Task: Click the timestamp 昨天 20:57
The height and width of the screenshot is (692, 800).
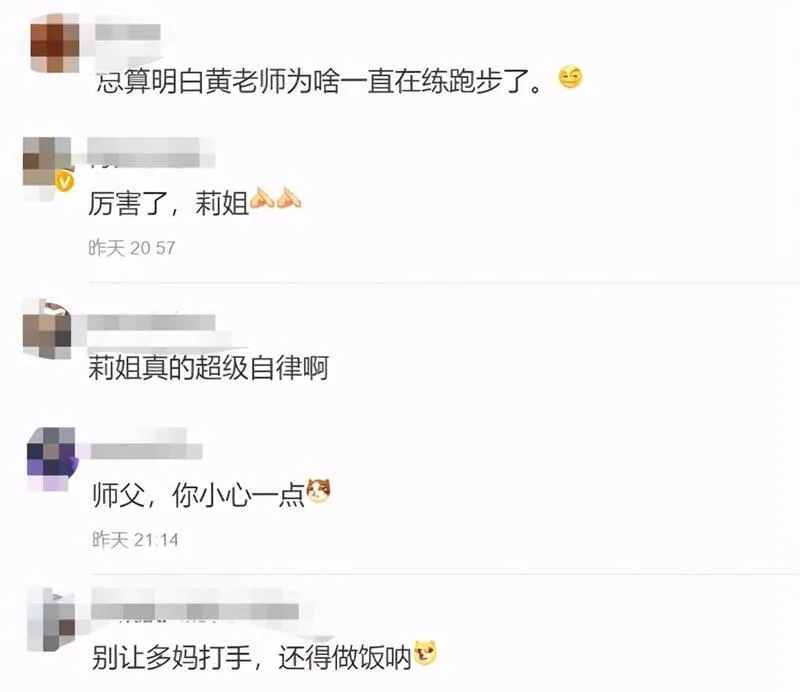Action: coord(132,248)
